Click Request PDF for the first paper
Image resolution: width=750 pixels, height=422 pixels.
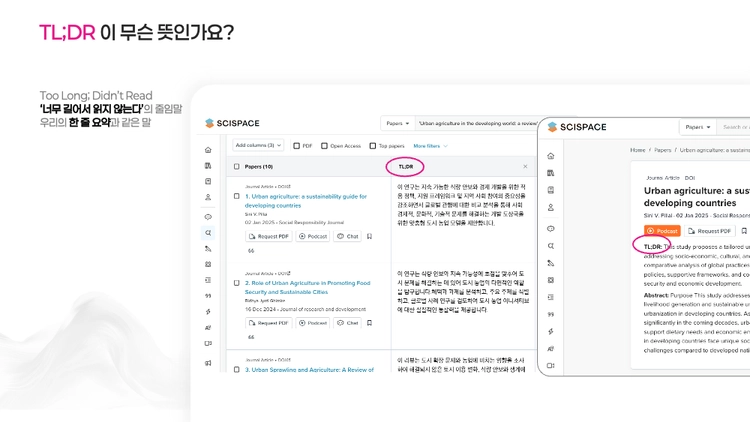(269, 236)
